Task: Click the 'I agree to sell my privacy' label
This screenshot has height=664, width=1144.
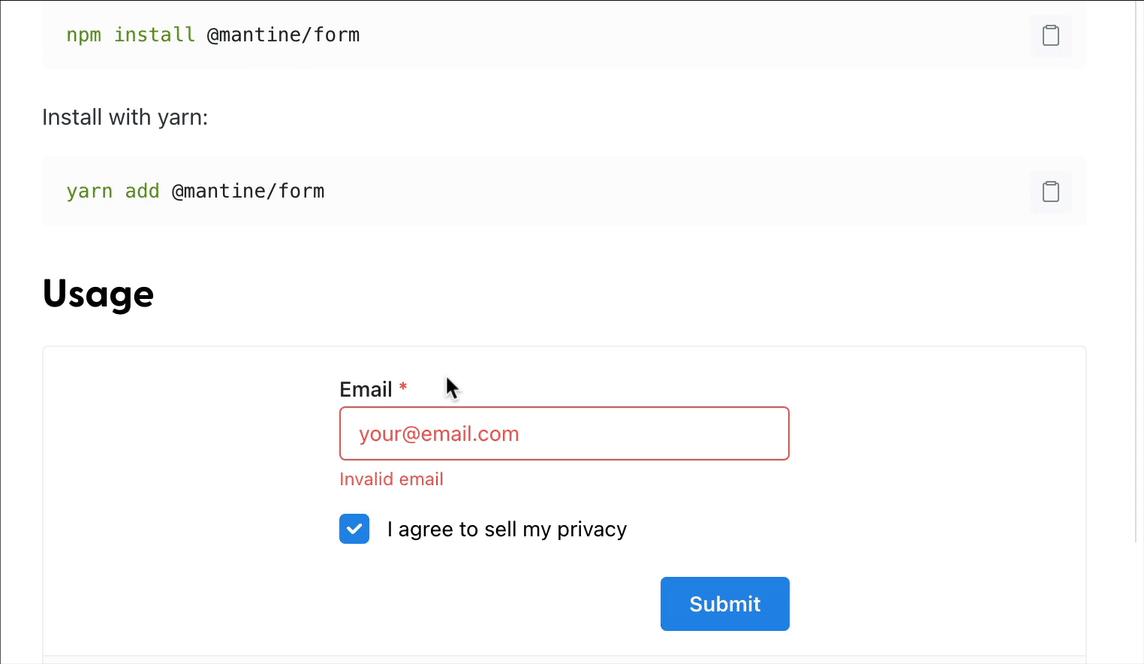Action: tap(507, 529)
